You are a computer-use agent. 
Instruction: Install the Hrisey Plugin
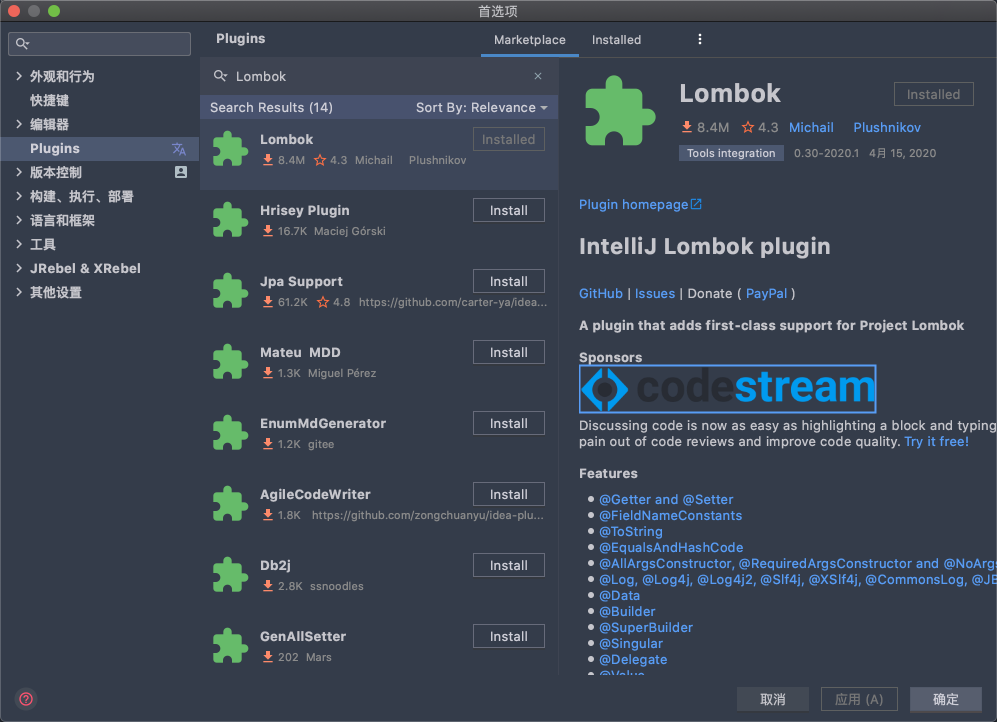pyautogui.click(x=509, y=210)
